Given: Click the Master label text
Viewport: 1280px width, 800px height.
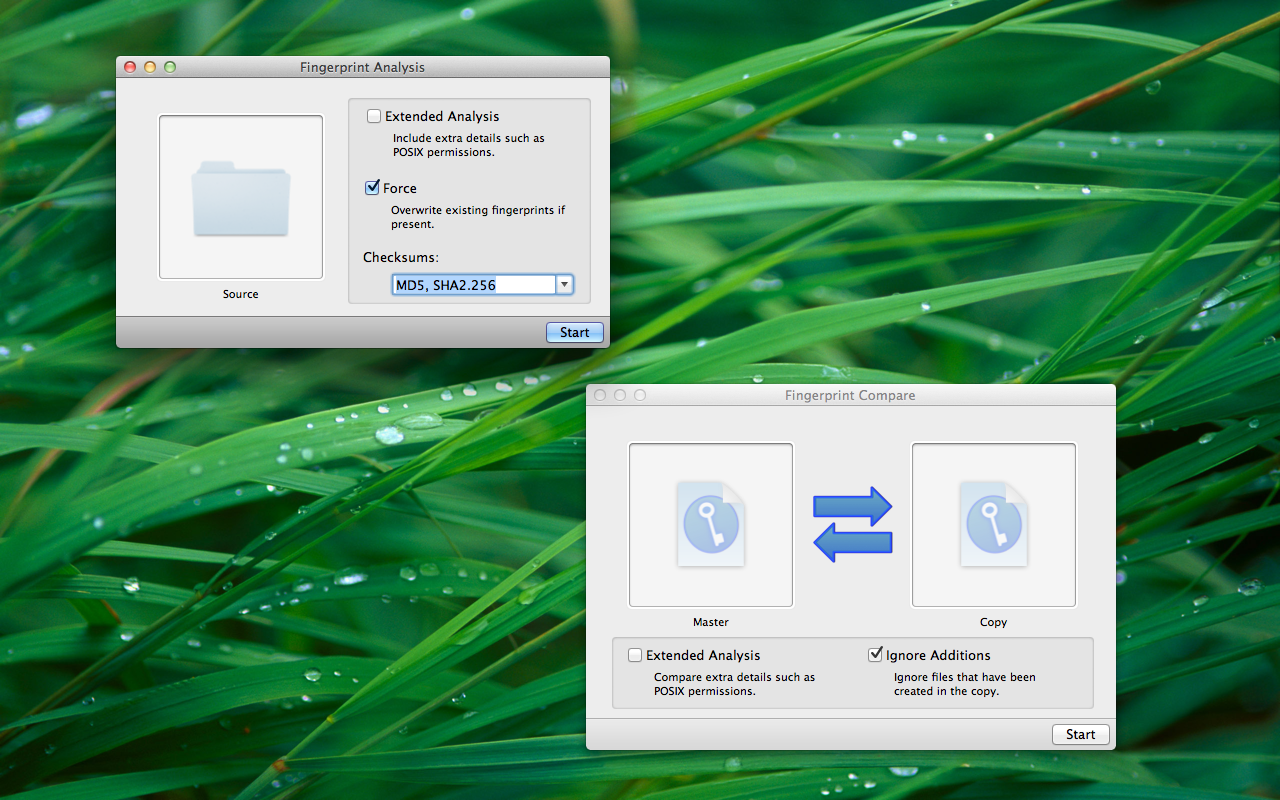Looking at the screenshot, I should (711, 622).
